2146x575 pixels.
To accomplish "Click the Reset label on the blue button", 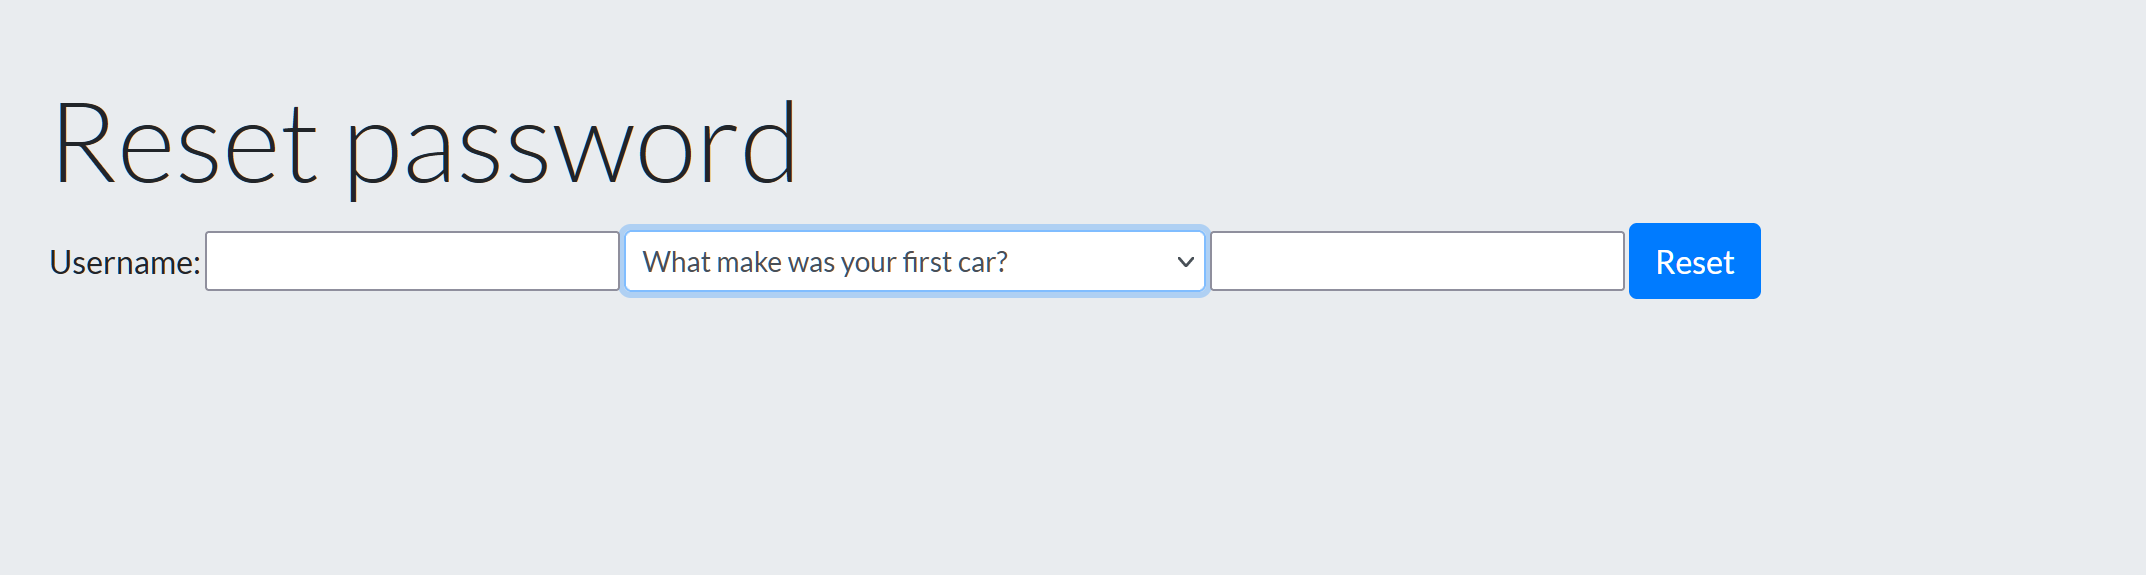I will tap(1695, 262).
